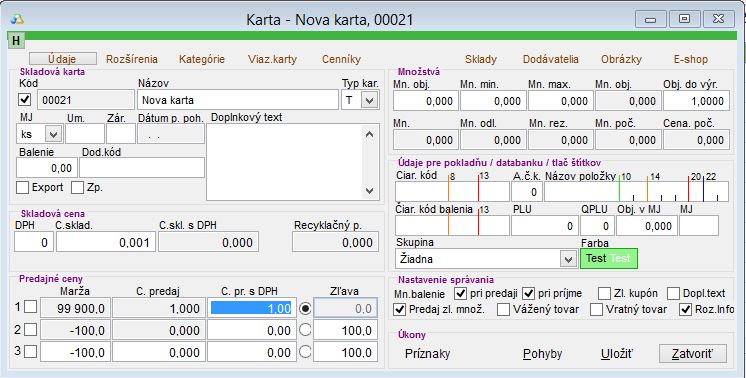Screen dimensions: 746x378
Task: Click Uložiť to save the card
Action: [617, 354]
